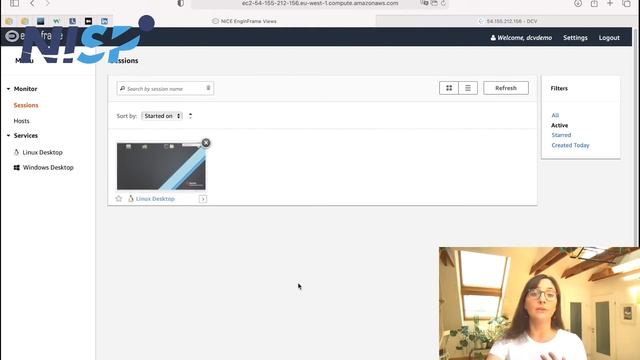Toggle the Safari sidebar button

14,3
